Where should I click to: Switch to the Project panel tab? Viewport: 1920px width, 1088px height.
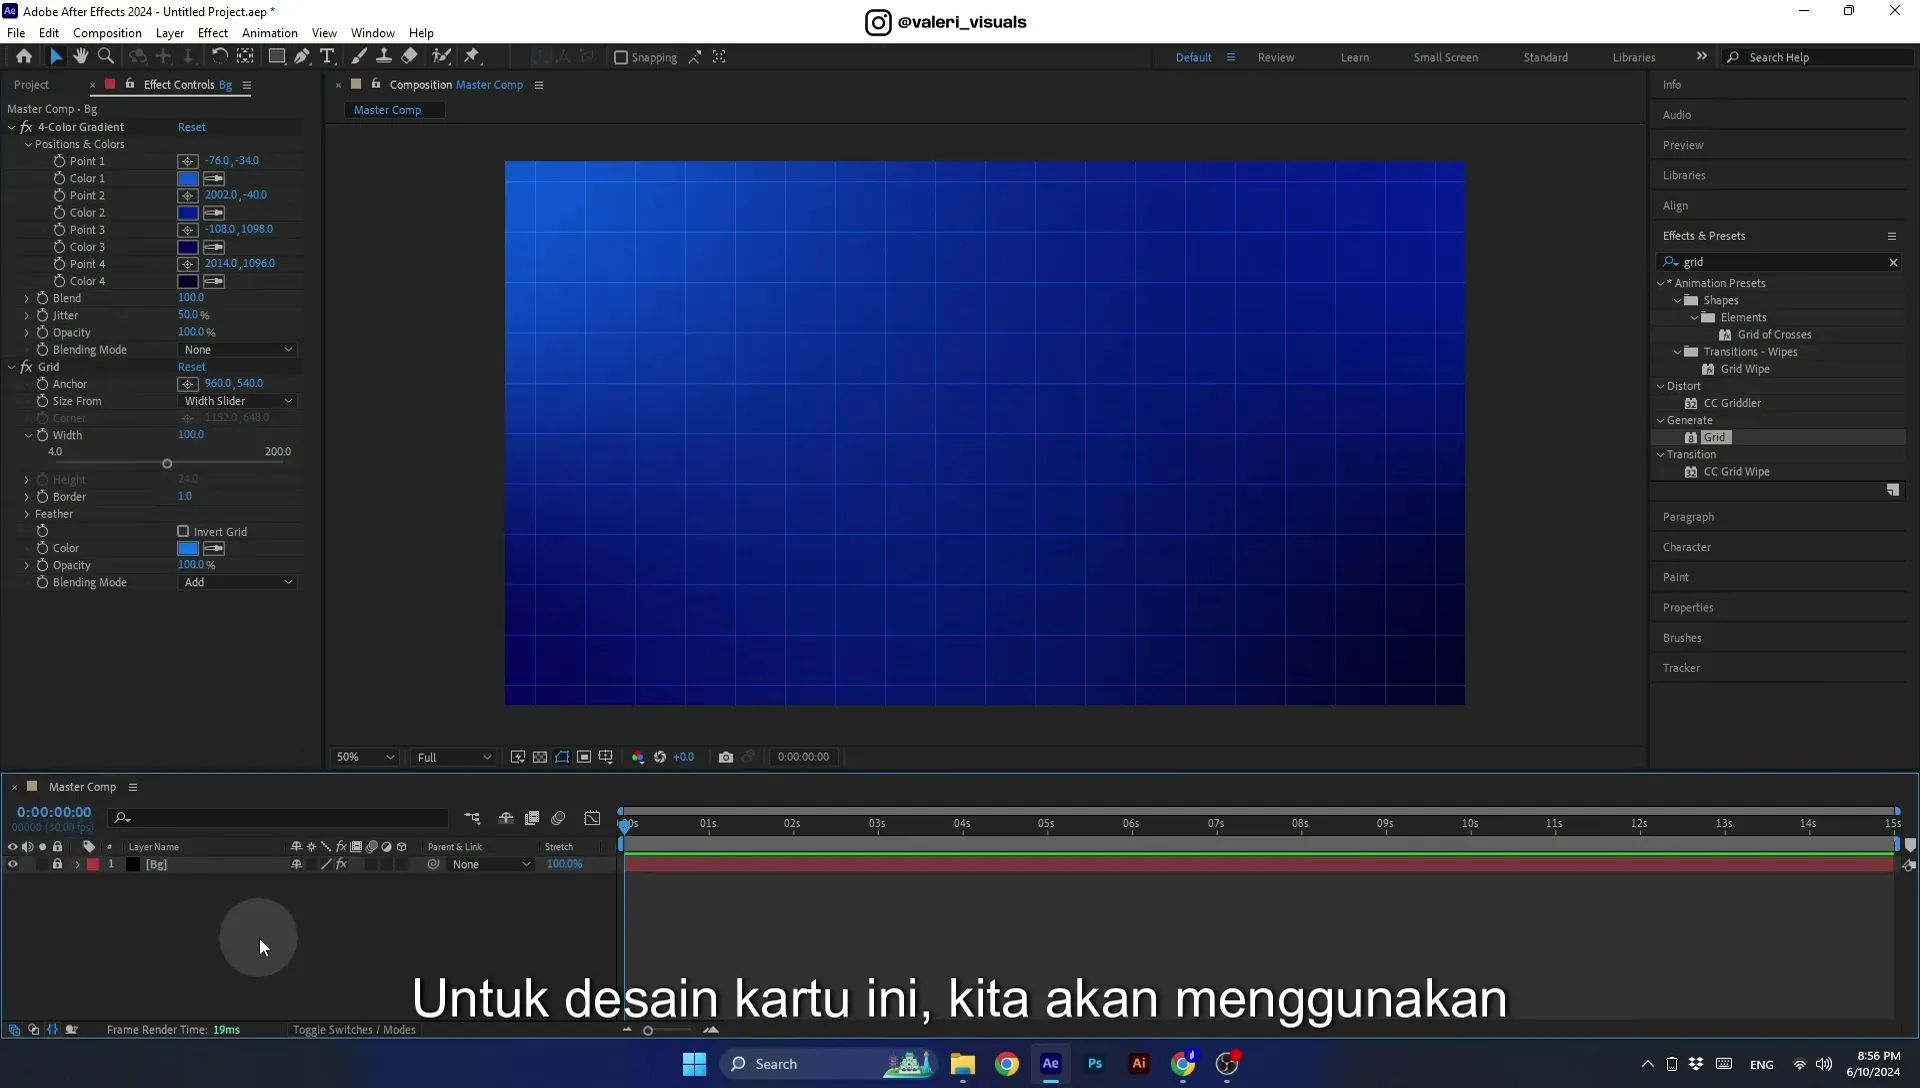[31, 85]
